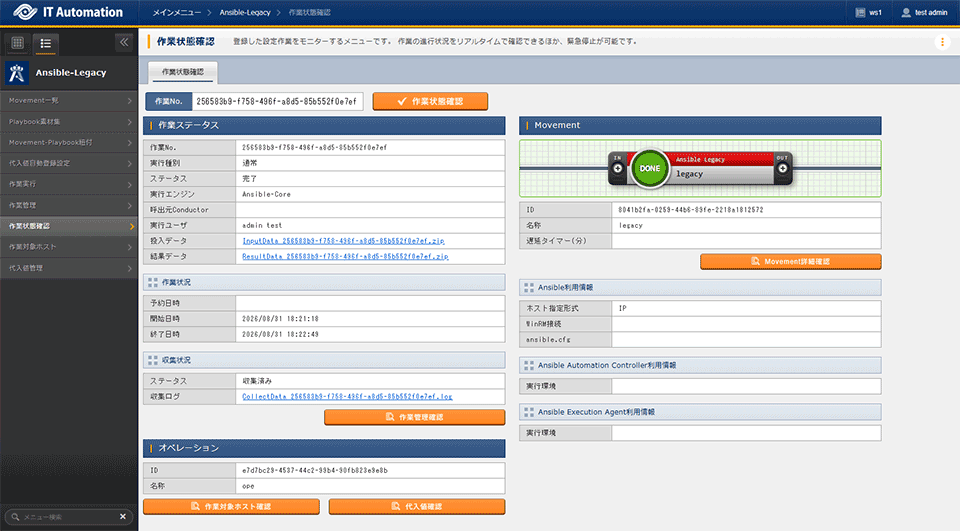This screenshot has width=960, height=531.
Task: Select the 実行ユーザ value admin test
Action: (262, 225)
